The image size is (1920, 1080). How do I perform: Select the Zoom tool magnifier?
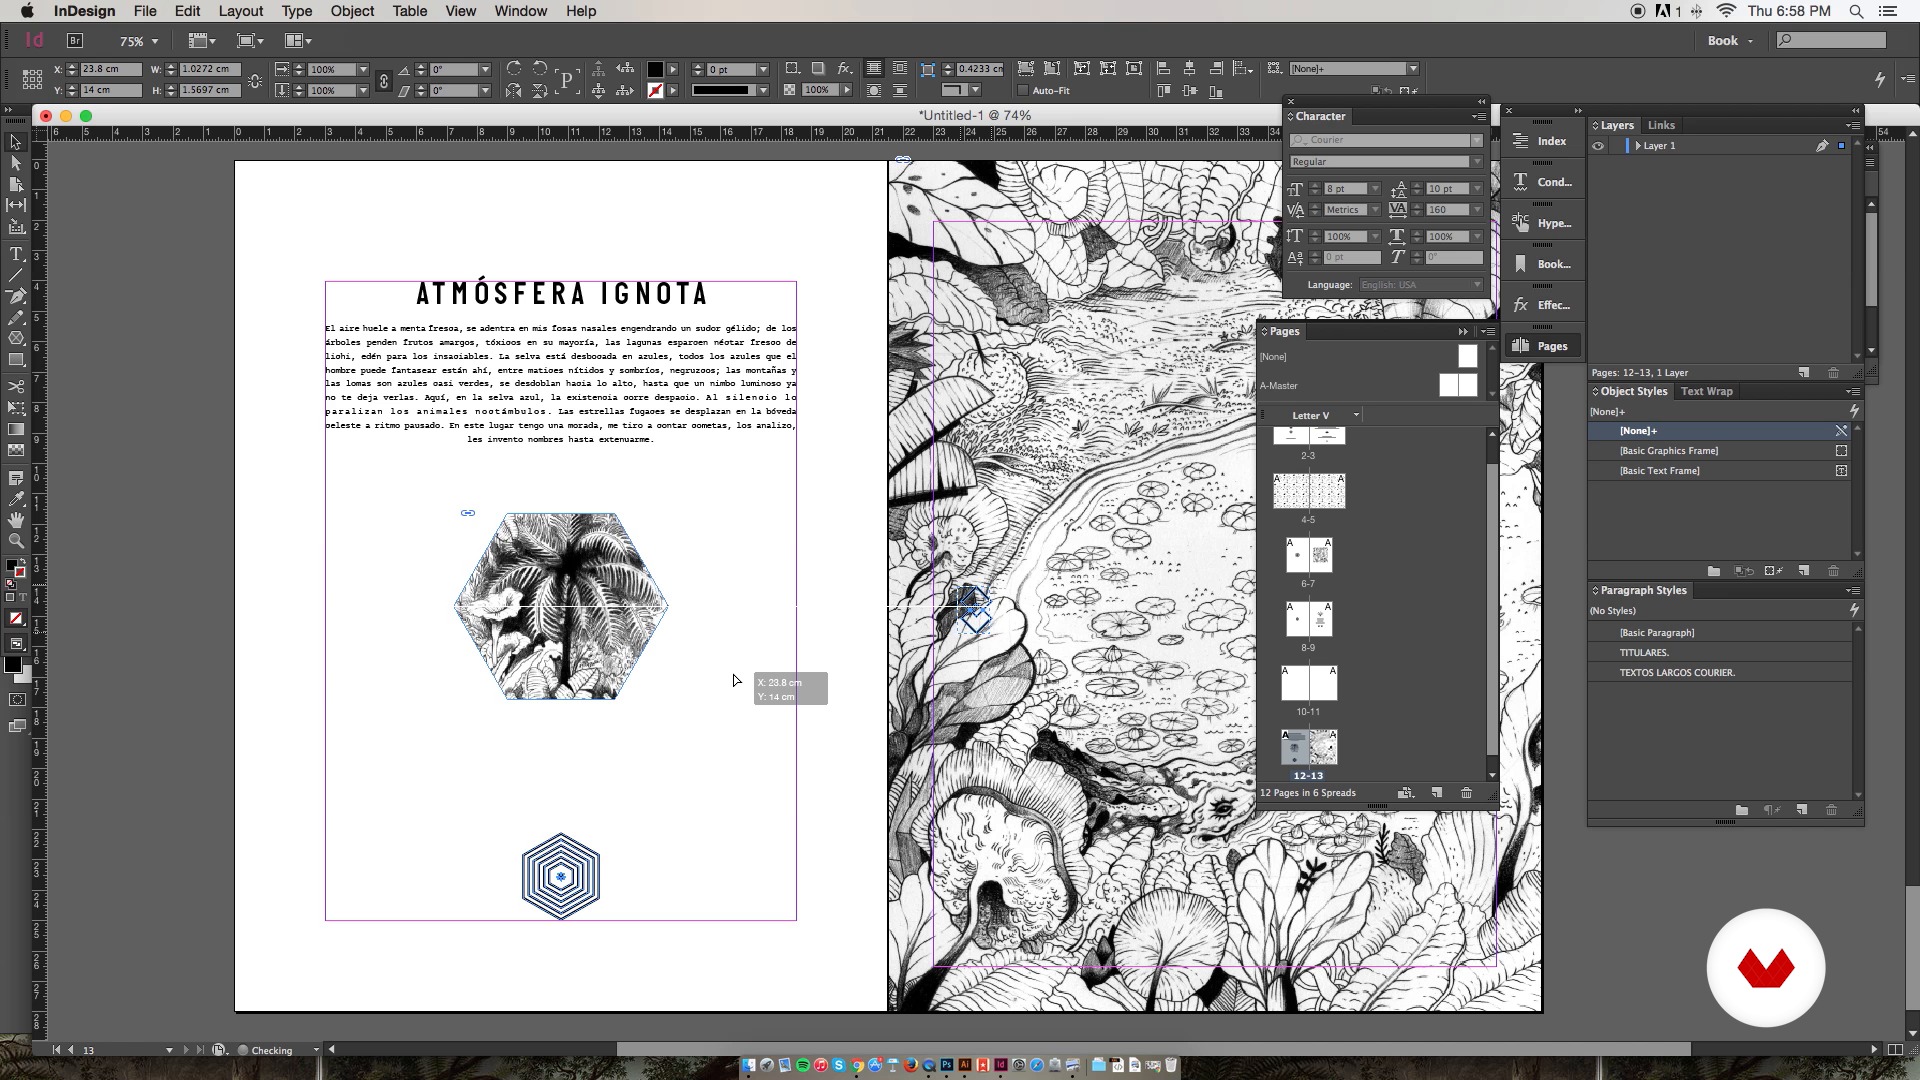click(x=16, y=541)
